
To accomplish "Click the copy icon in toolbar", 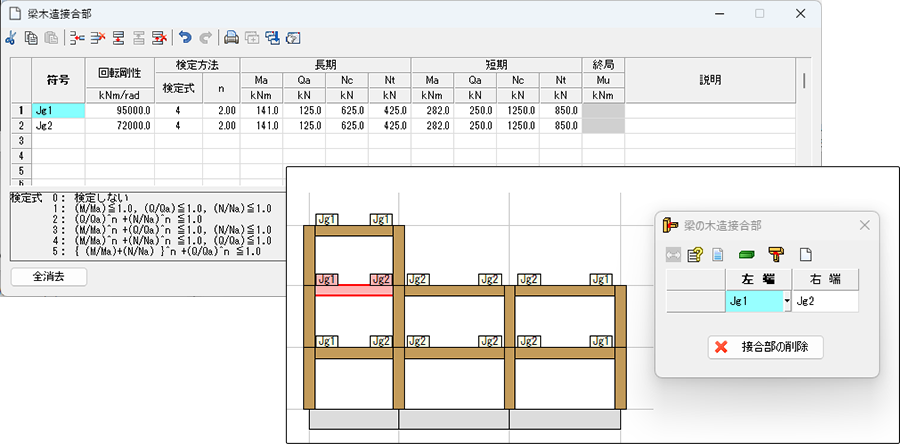I will coord(31,38).
